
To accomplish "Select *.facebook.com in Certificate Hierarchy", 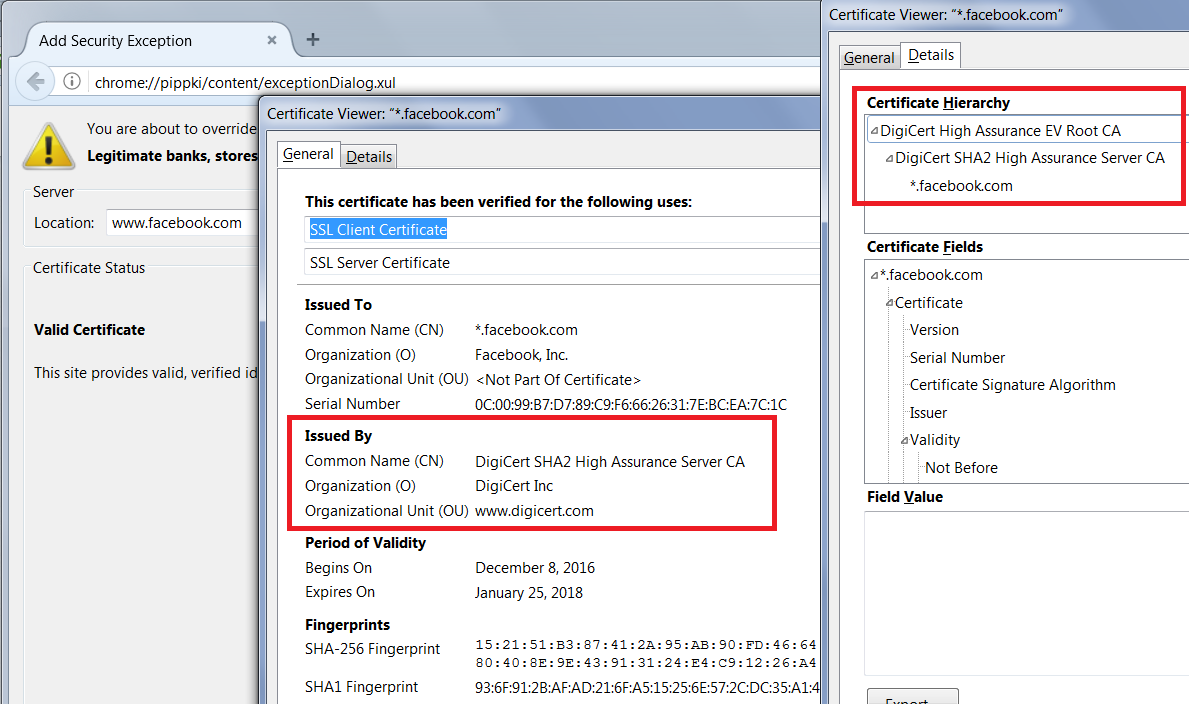I will coord(961,186).
